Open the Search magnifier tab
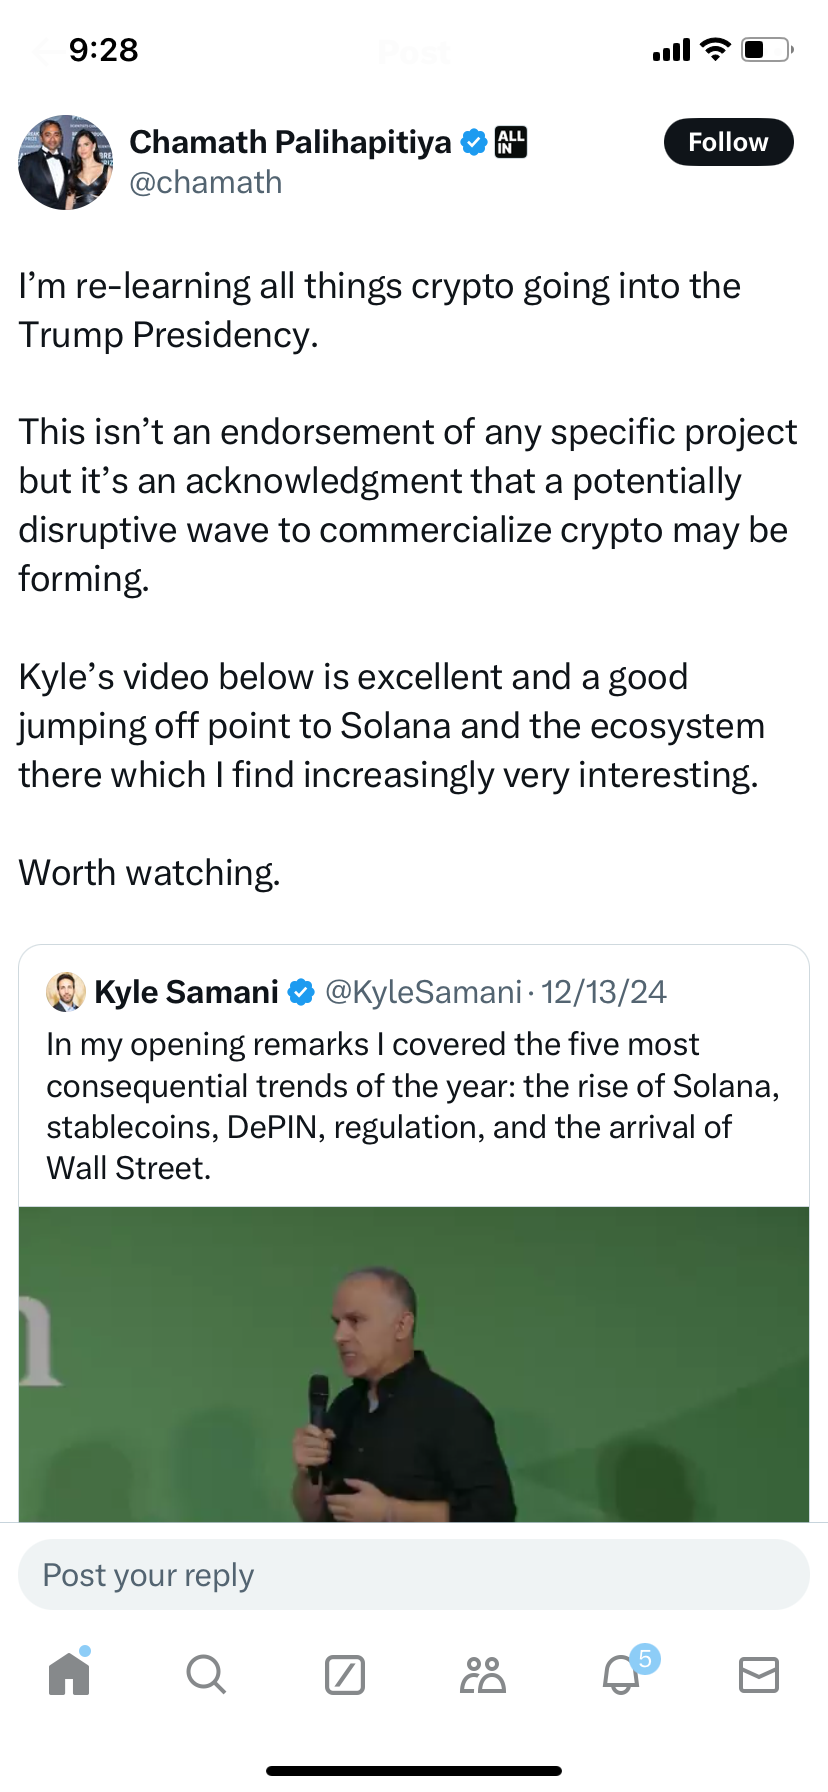828x1792 pixels. pyautogui.click(x=206, y=1674)
